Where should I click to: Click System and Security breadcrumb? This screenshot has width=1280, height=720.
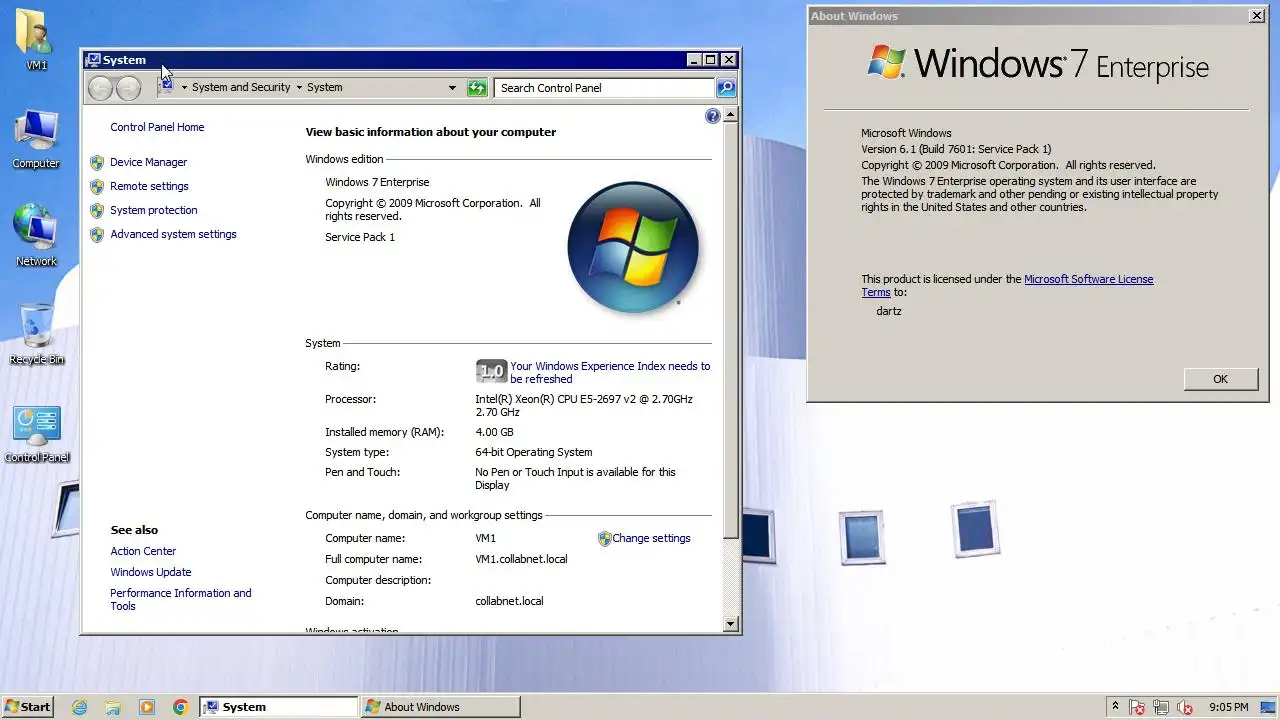241,88
